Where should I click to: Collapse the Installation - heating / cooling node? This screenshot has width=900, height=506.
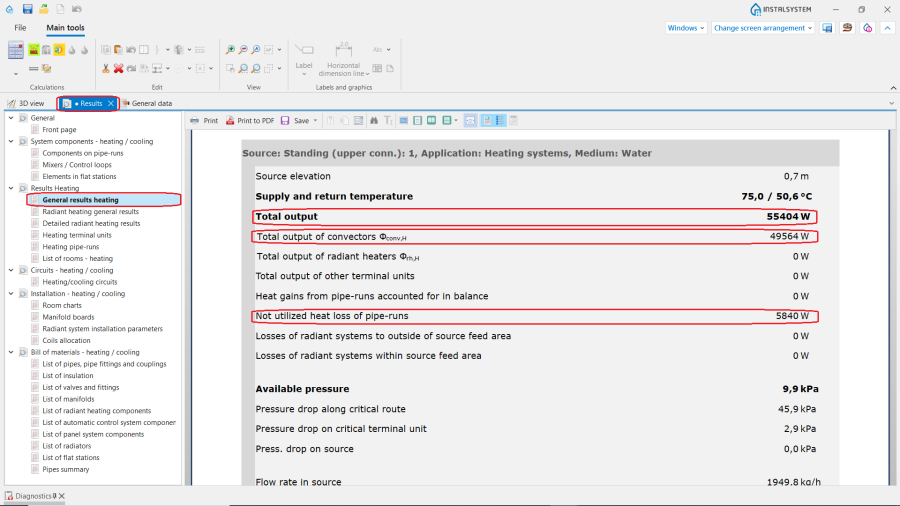click(11, 294)
